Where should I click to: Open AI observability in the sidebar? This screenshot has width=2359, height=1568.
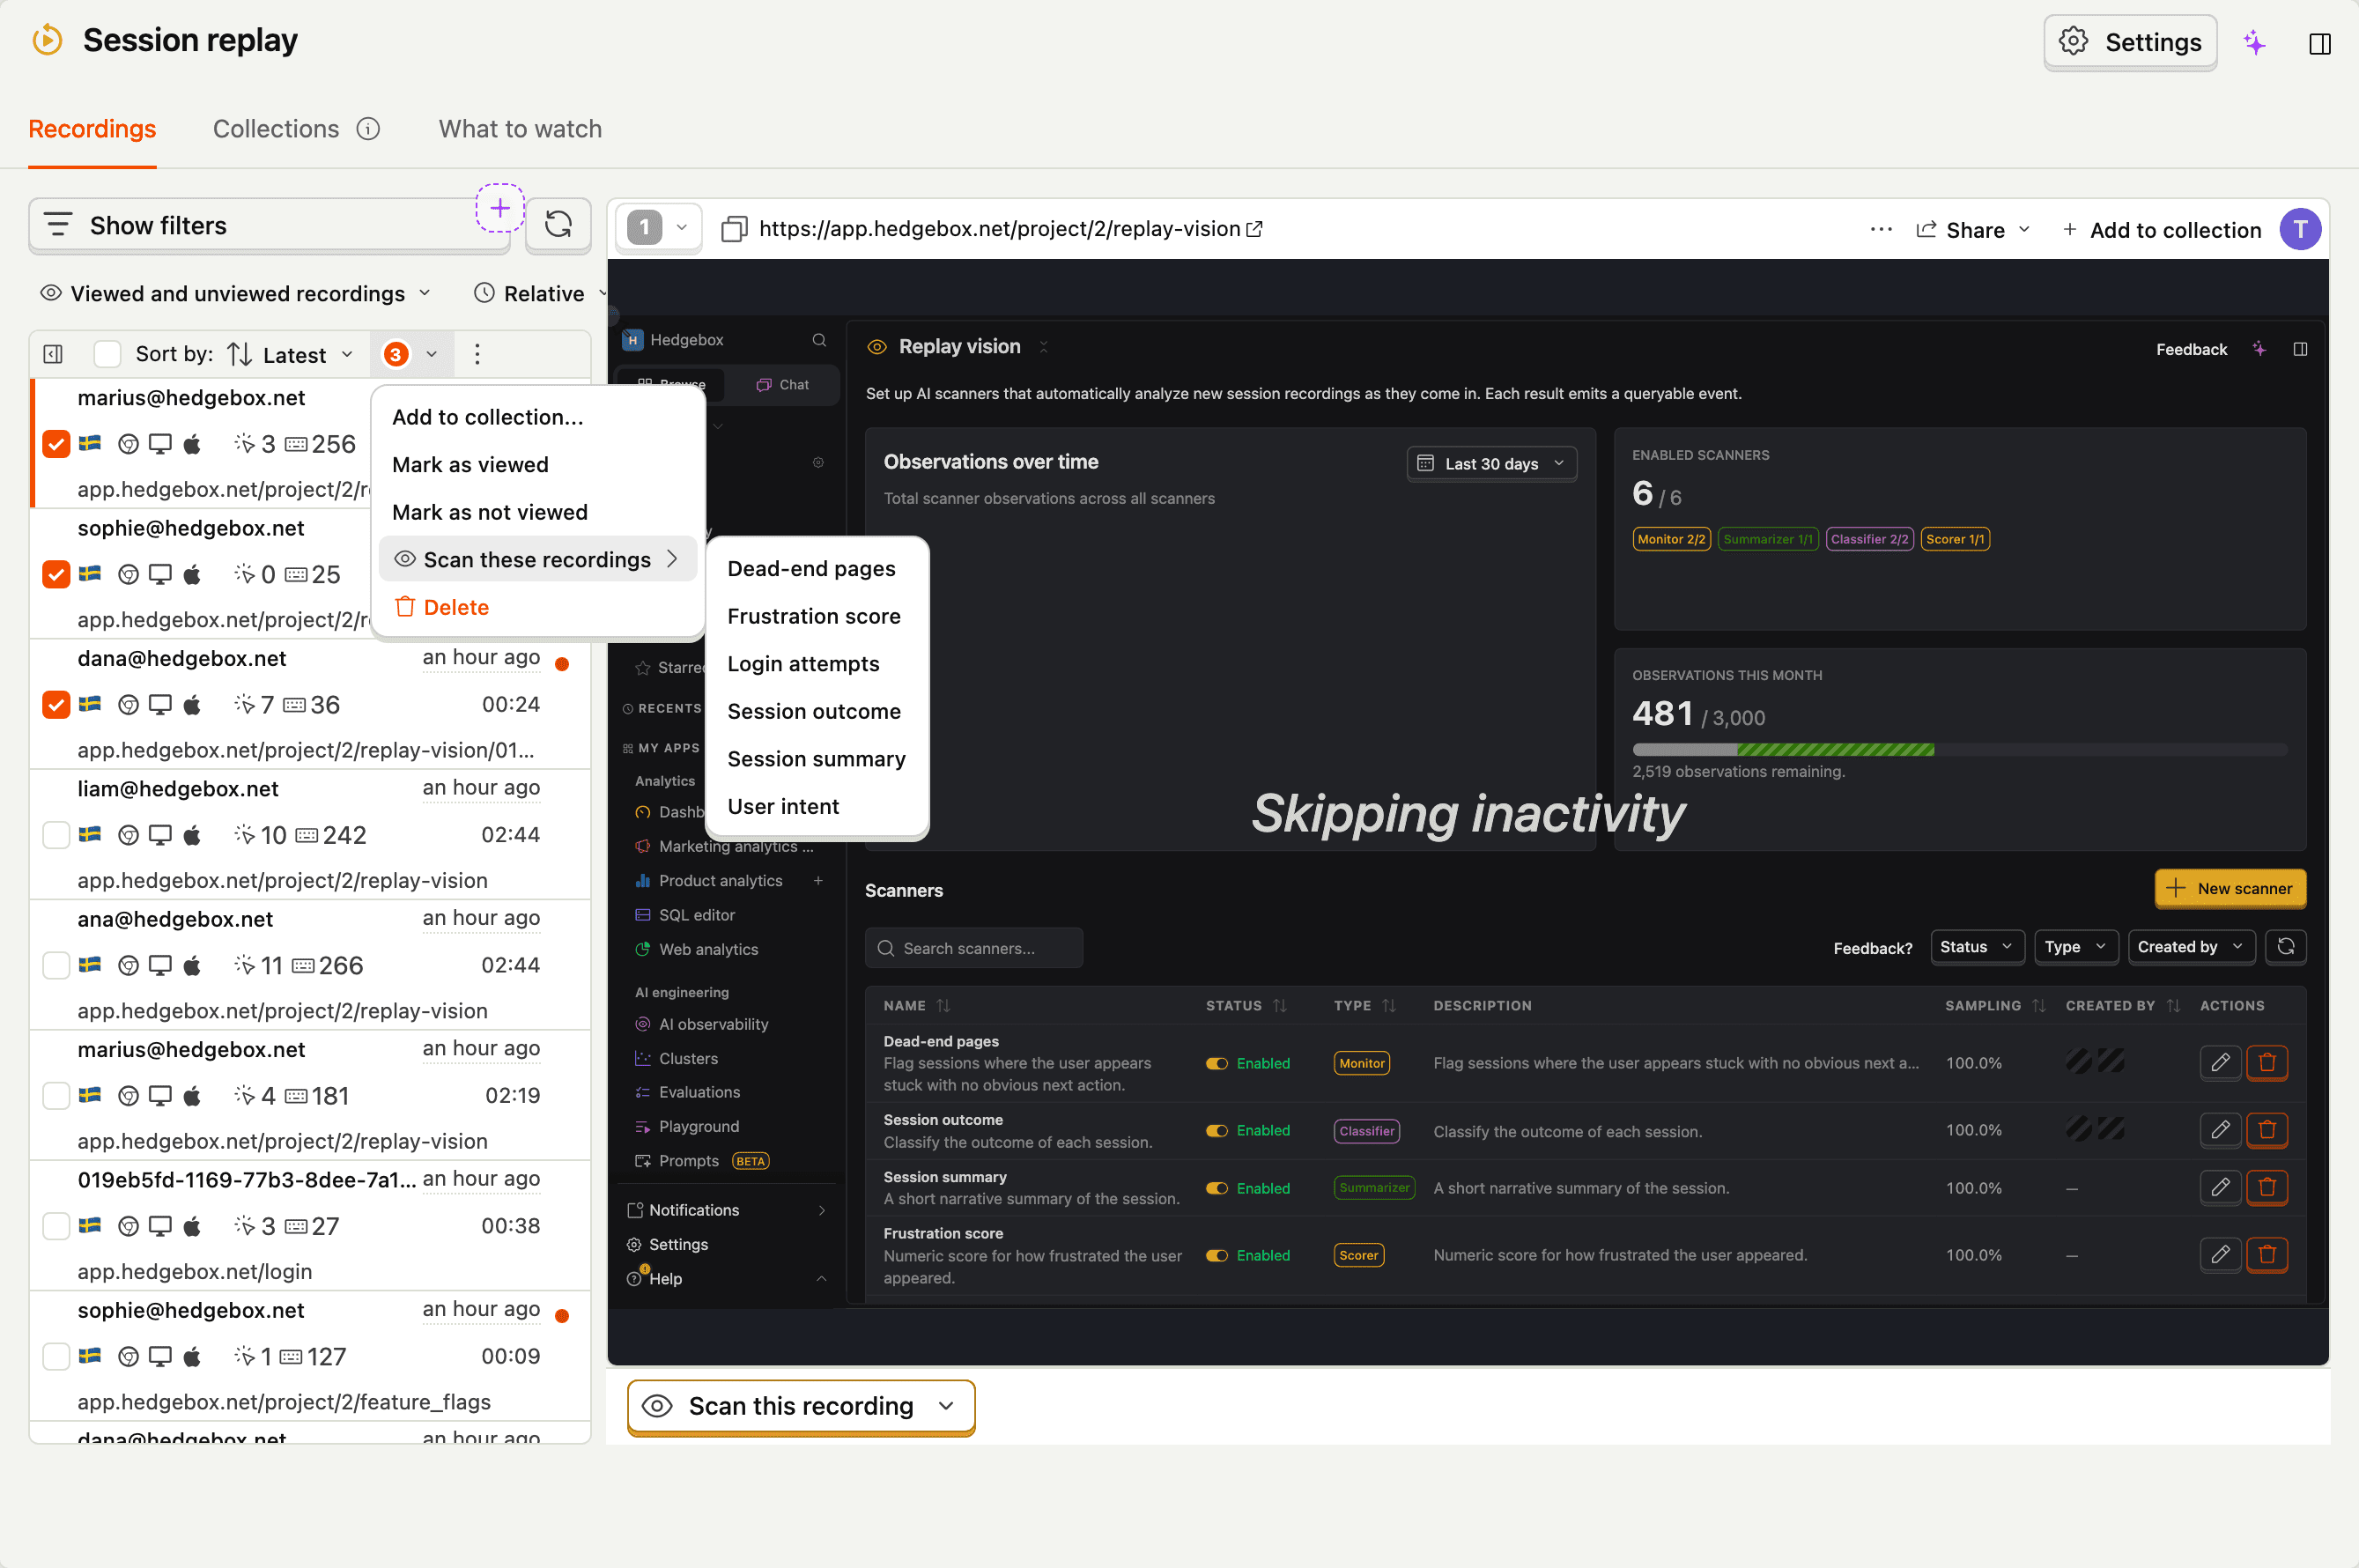(713, 1024)
